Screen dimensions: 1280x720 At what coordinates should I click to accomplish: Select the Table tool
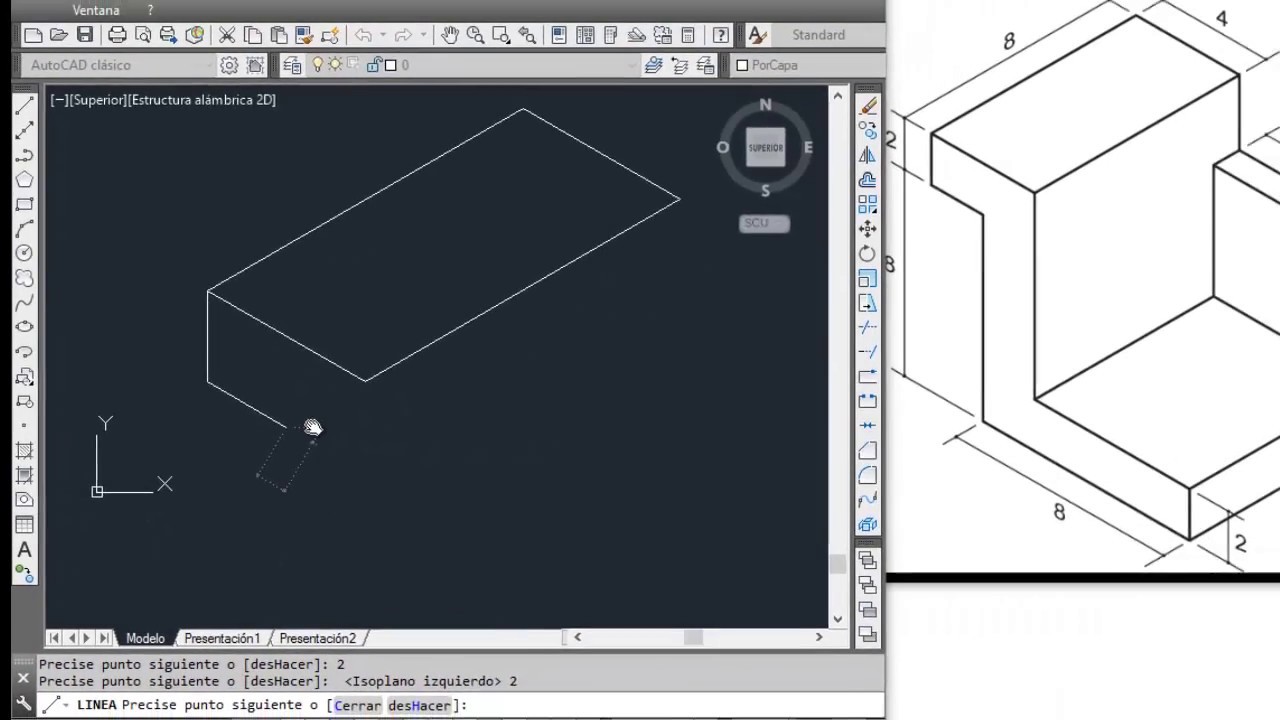(25, 525)
